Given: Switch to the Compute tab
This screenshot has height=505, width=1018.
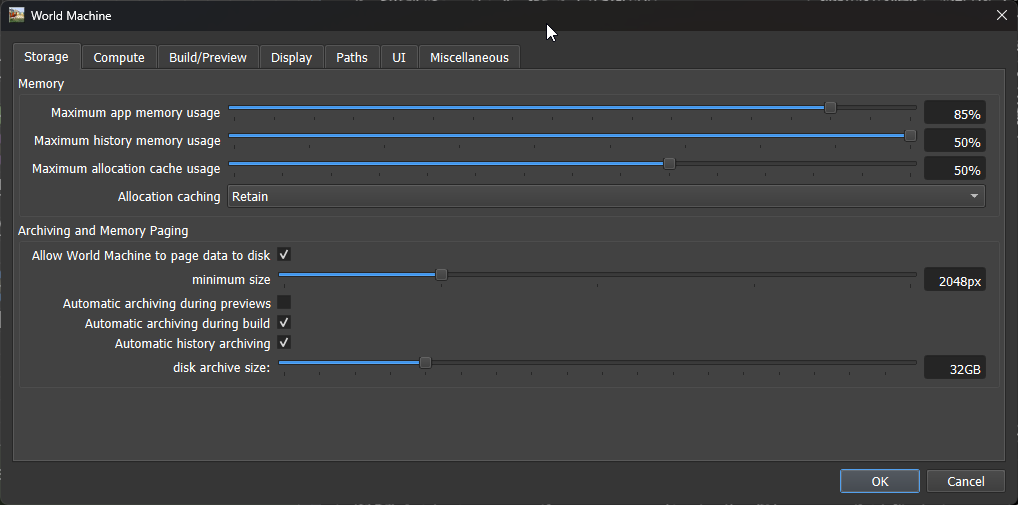Looking at the screenshot, I should click(119, 58).
